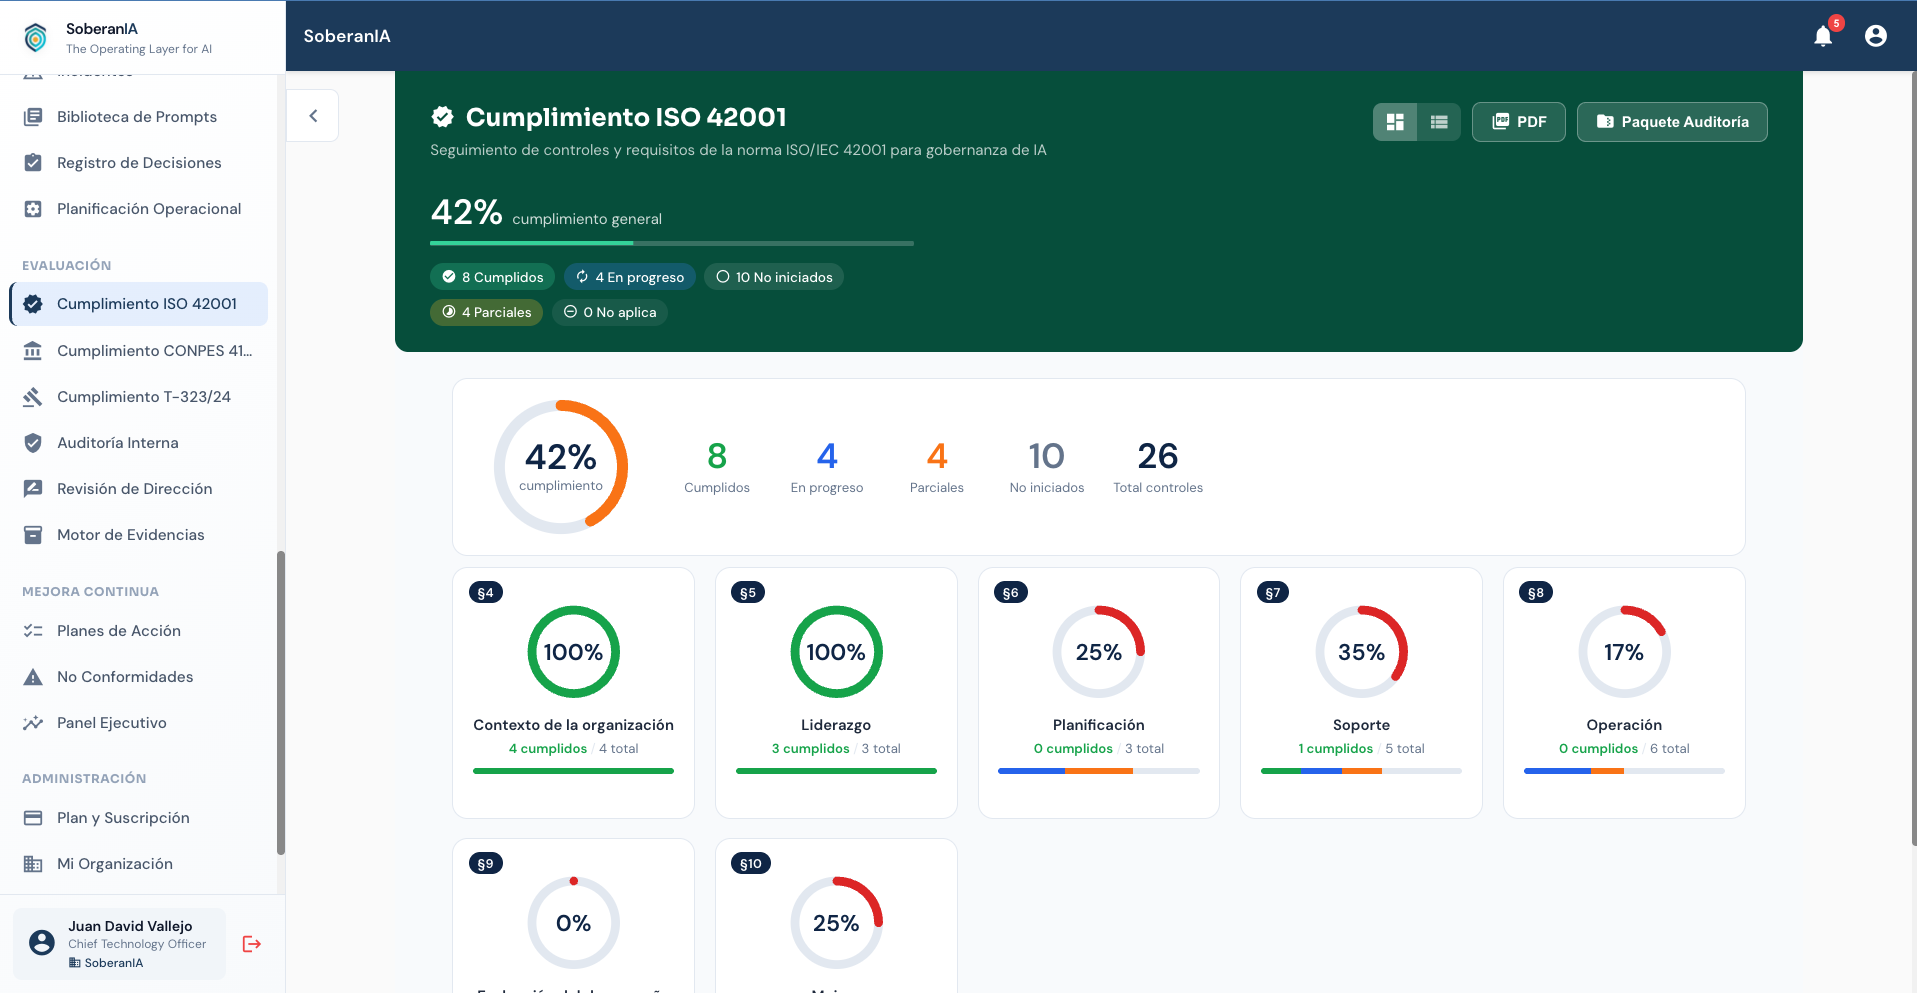
Task: Open the §9 card showing 0%
Action: coord(573,916)
